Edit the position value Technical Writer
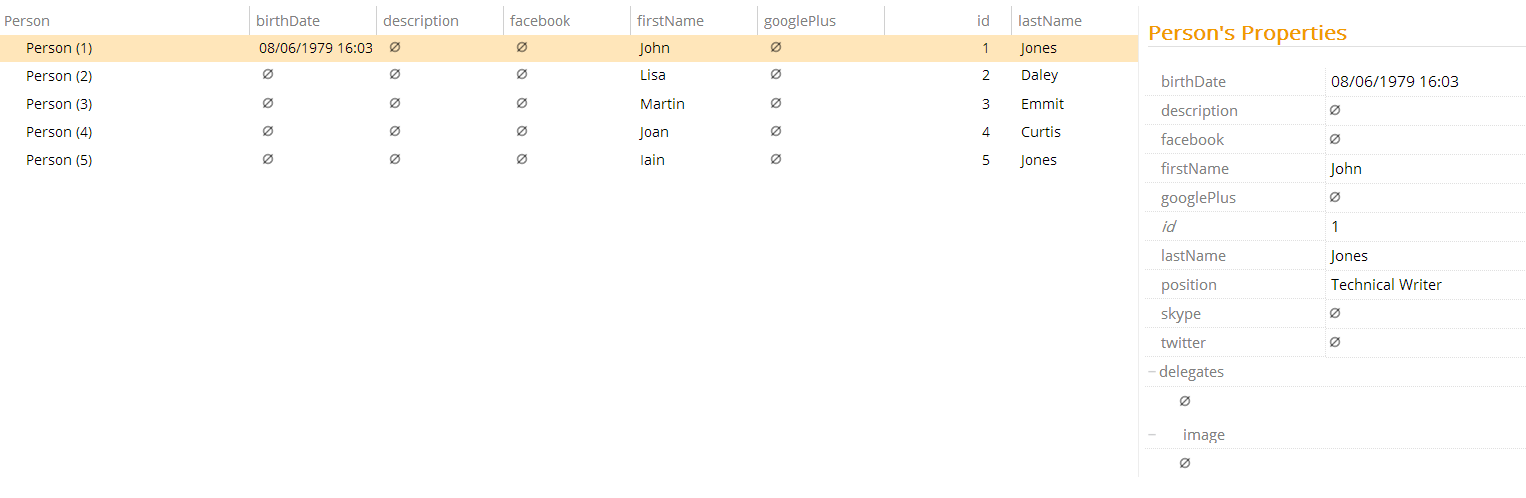This screenshot has height=498, width=1526. (1386, 285)
